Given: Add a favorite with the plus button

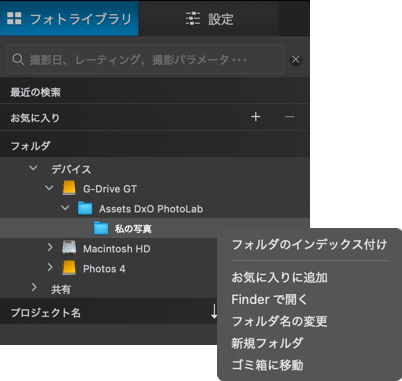Looking at the screenshot, I should tap(256, 117).
